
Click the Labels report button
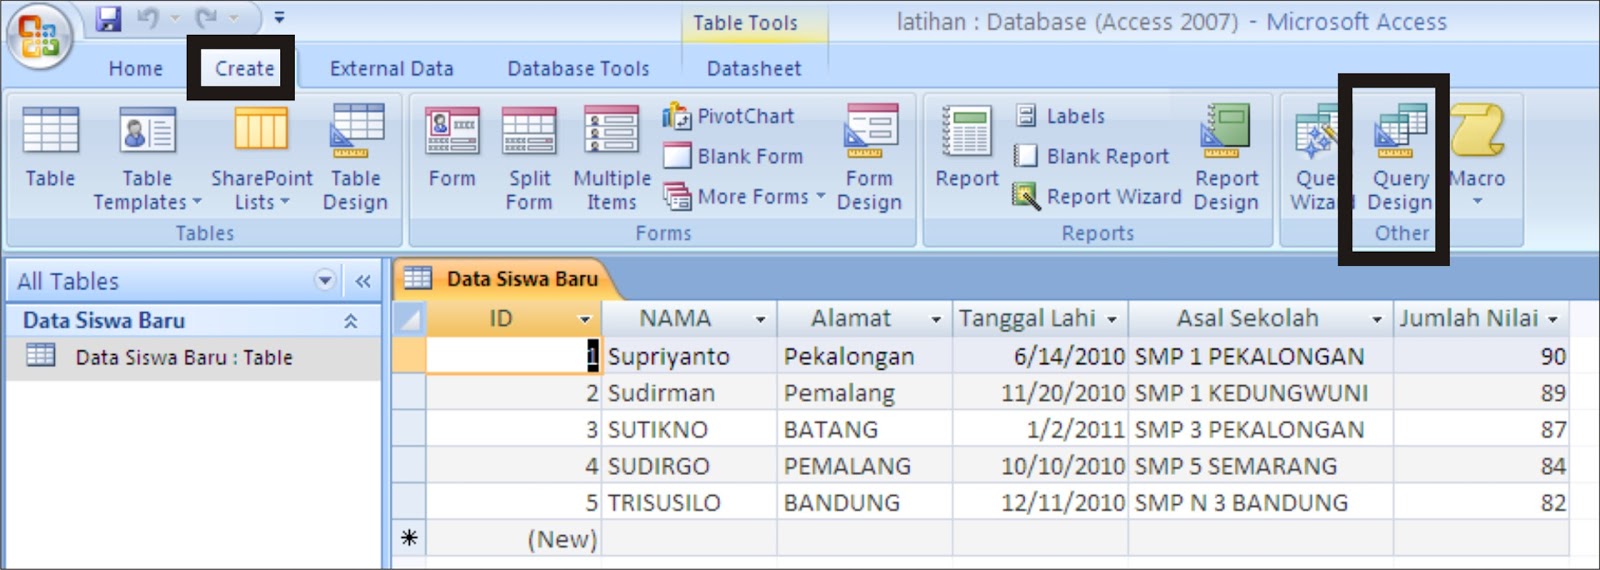(1061, 116)
